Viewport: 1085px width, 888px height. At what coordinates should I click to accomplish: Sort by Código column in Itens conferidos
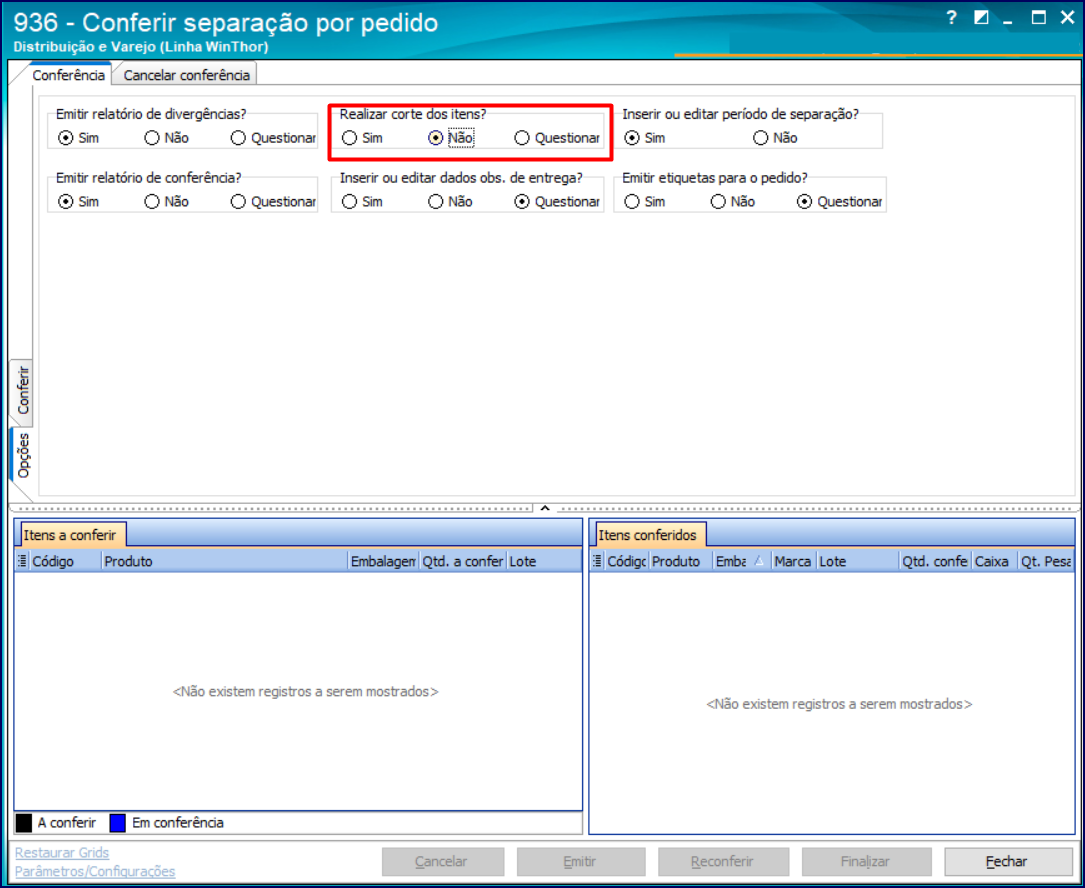tap(626, 561)
